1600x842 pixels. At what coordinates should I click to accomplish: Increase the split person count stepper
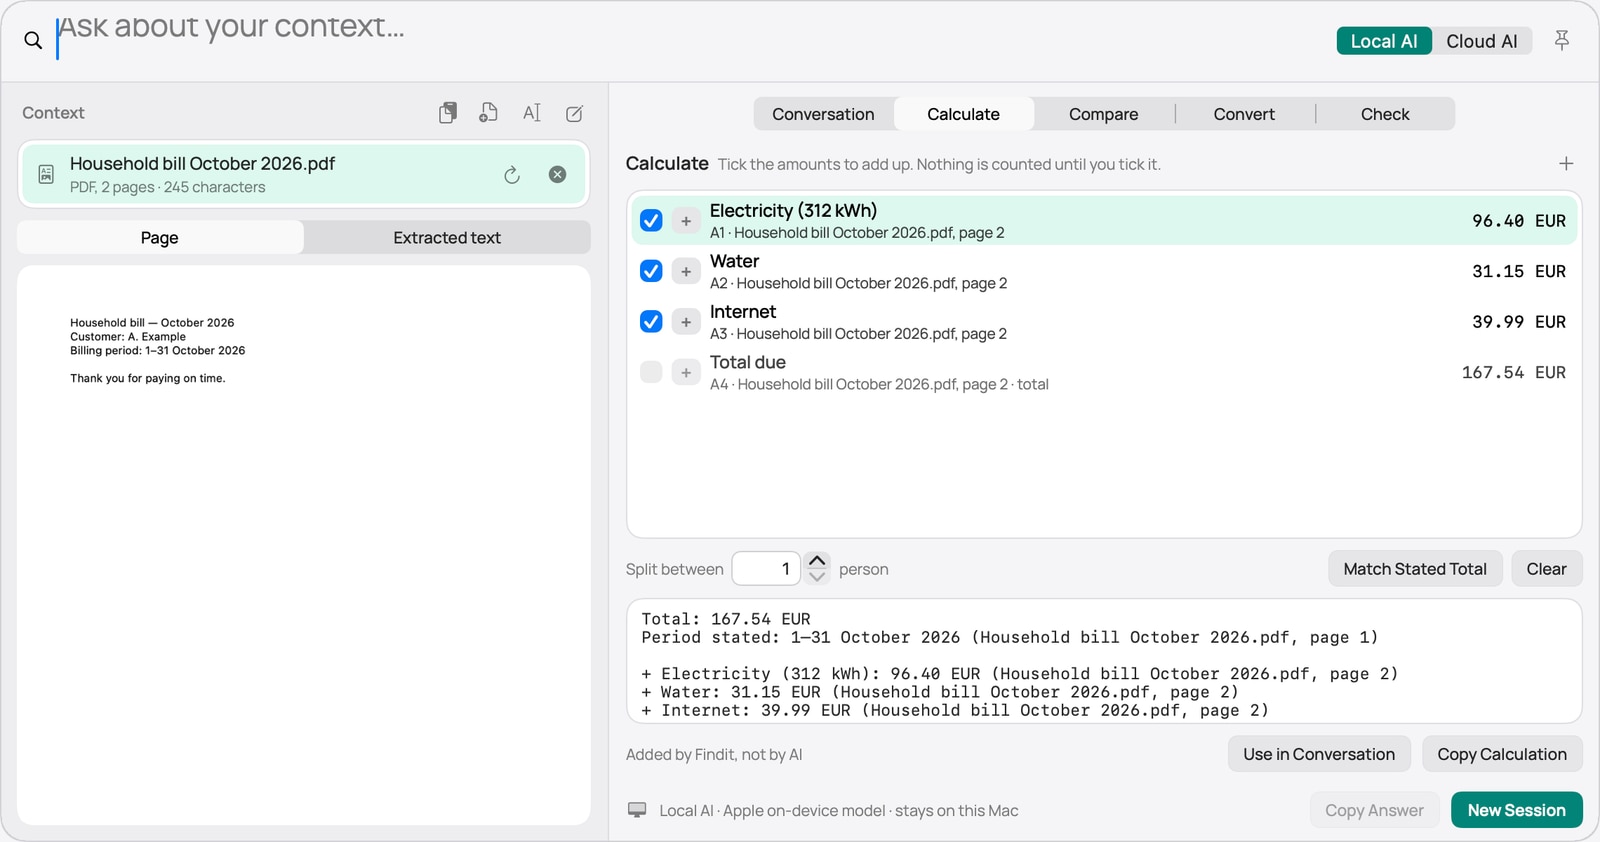coord(817,560)
